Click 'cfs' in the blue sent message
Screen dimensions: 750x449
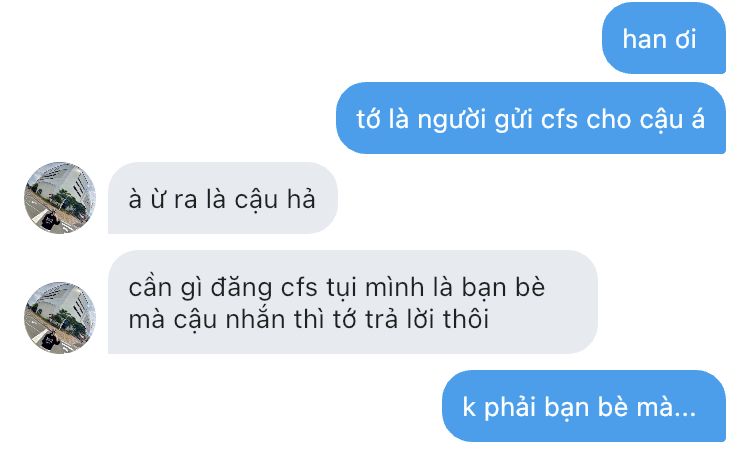click(x=559, y=119)
